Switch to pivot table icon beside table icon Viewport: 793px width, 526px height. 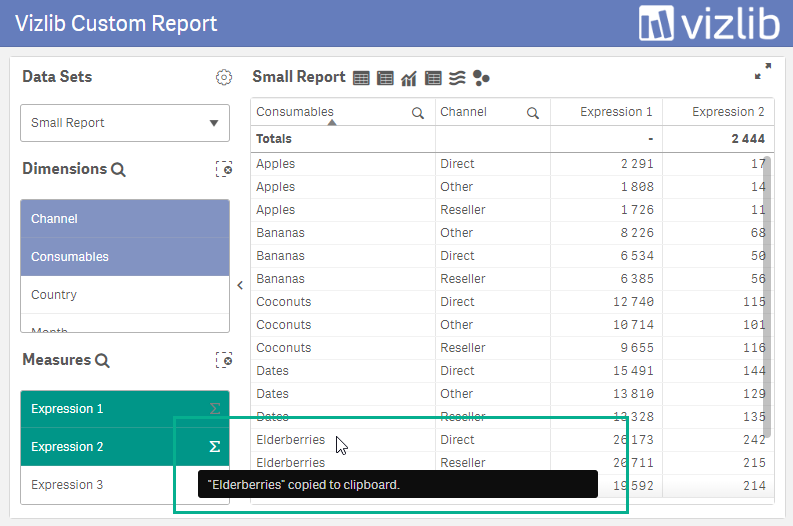point(385,78)
